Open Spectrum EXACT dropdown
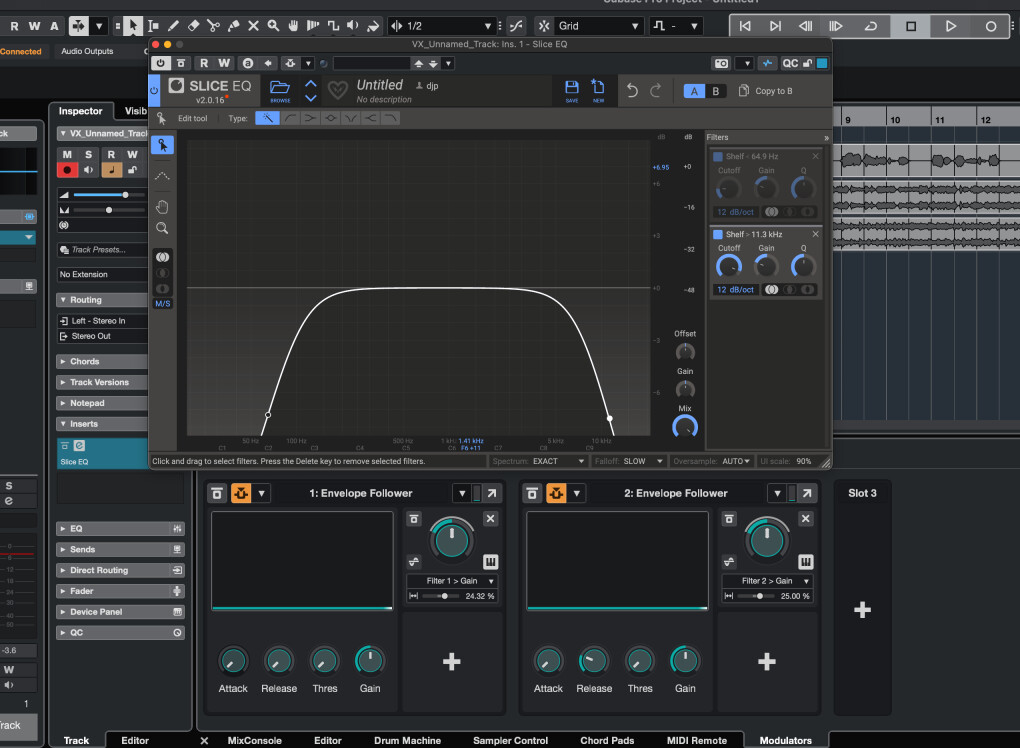Image resolution: width=1020 pixels, height=748 pixels. [559, 461]
